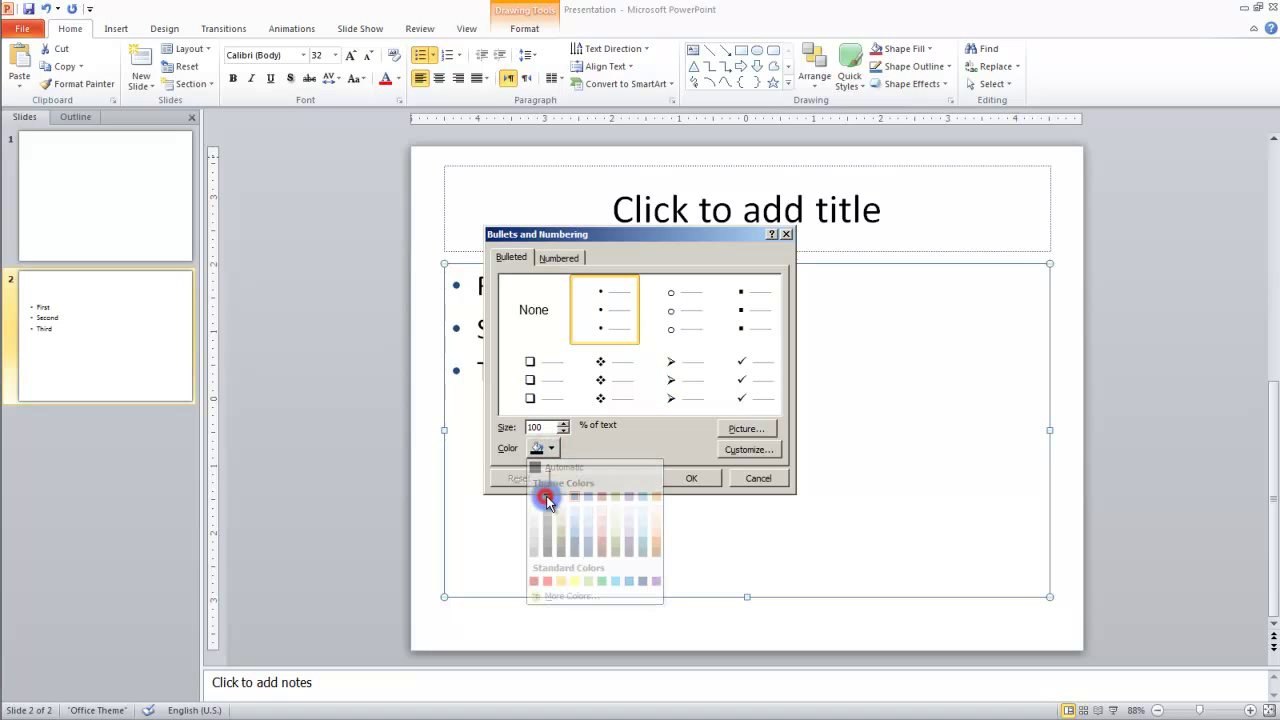
Task: Reset the slide layout
Action: click(180, 66)
